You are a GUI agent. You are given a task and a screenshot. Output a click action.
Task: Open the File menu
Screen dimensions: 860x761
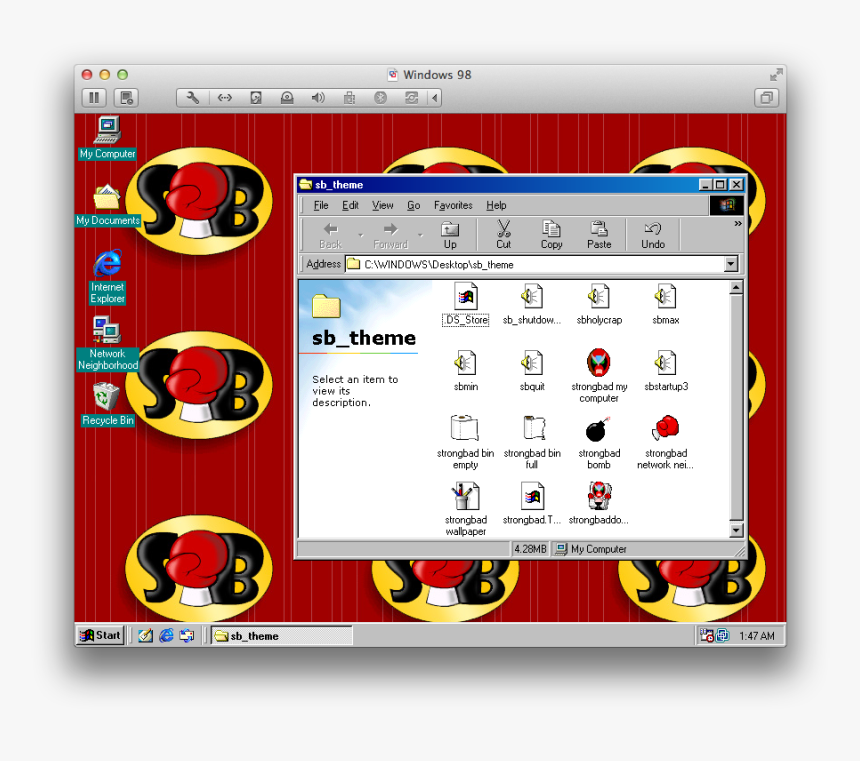pyautogui.click(x=321, y=205)
